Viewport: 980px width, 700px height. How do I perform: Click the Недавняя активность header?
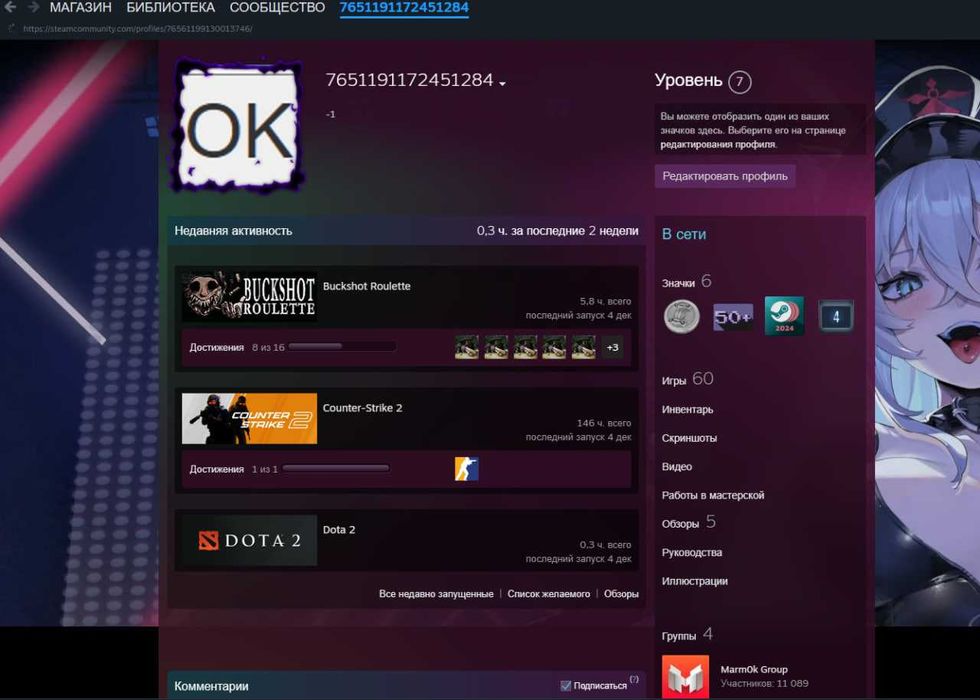pyautogui.click(x=233, y=231)
